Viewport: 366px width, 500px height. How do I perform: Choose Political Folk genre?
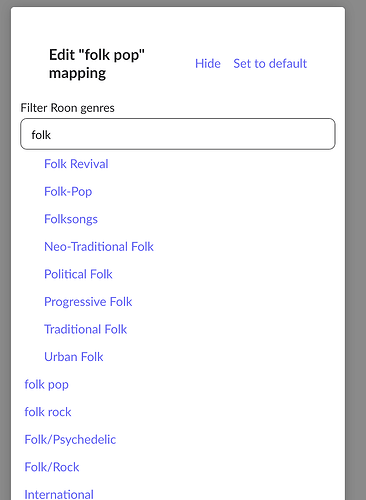coord(78,274)
